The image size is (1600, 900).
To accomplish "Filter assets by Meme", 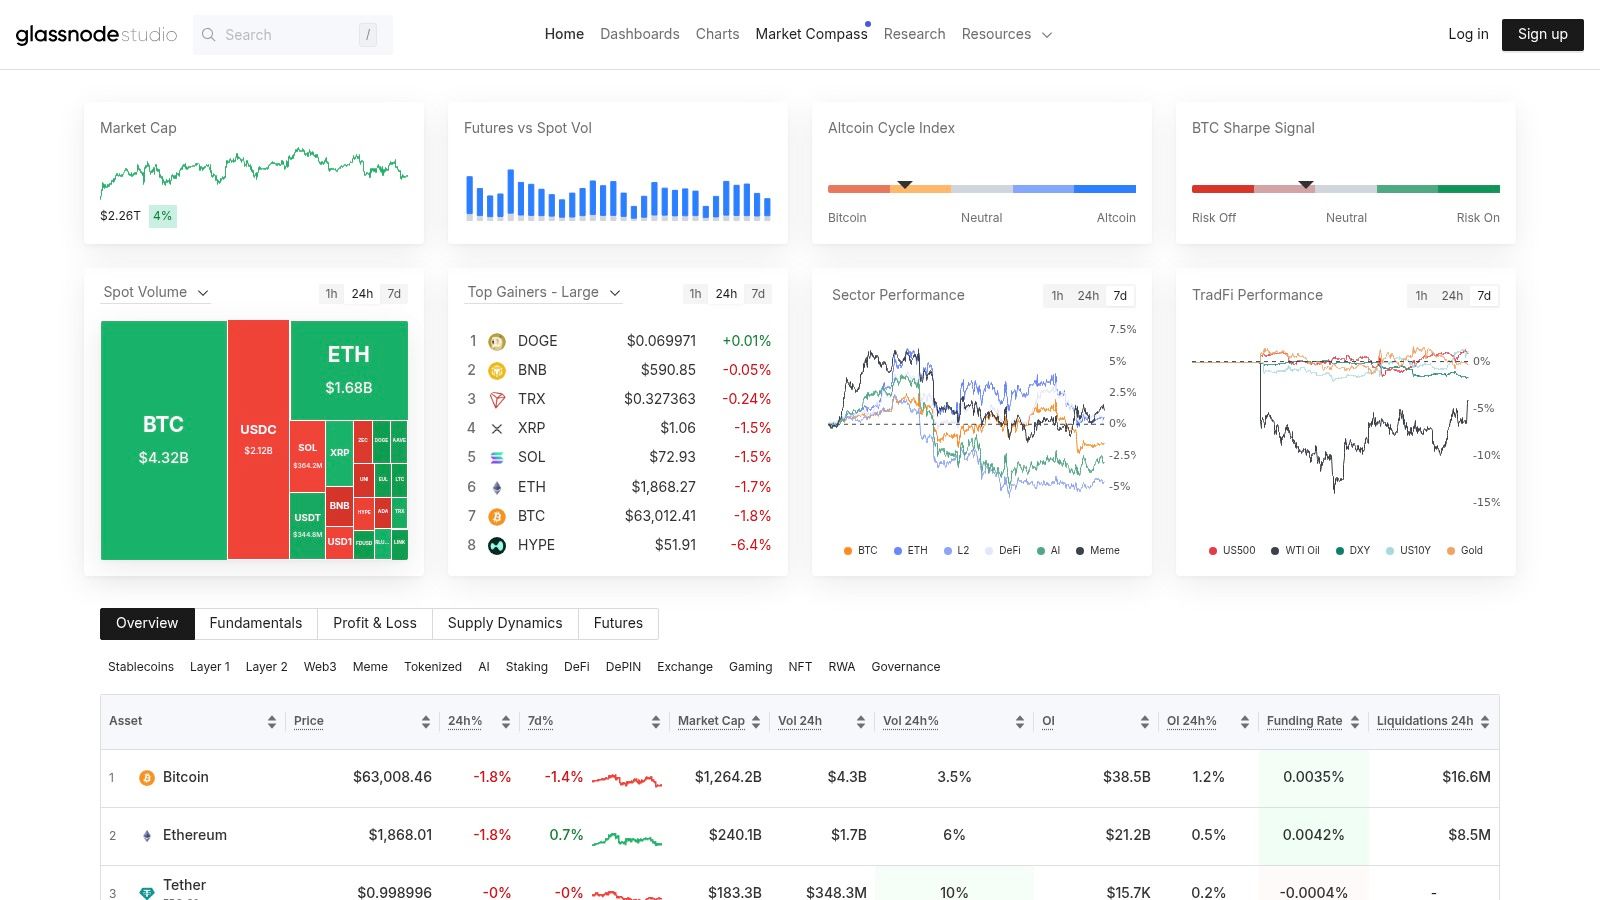I will pyautogui.click(x=370, y=667).
